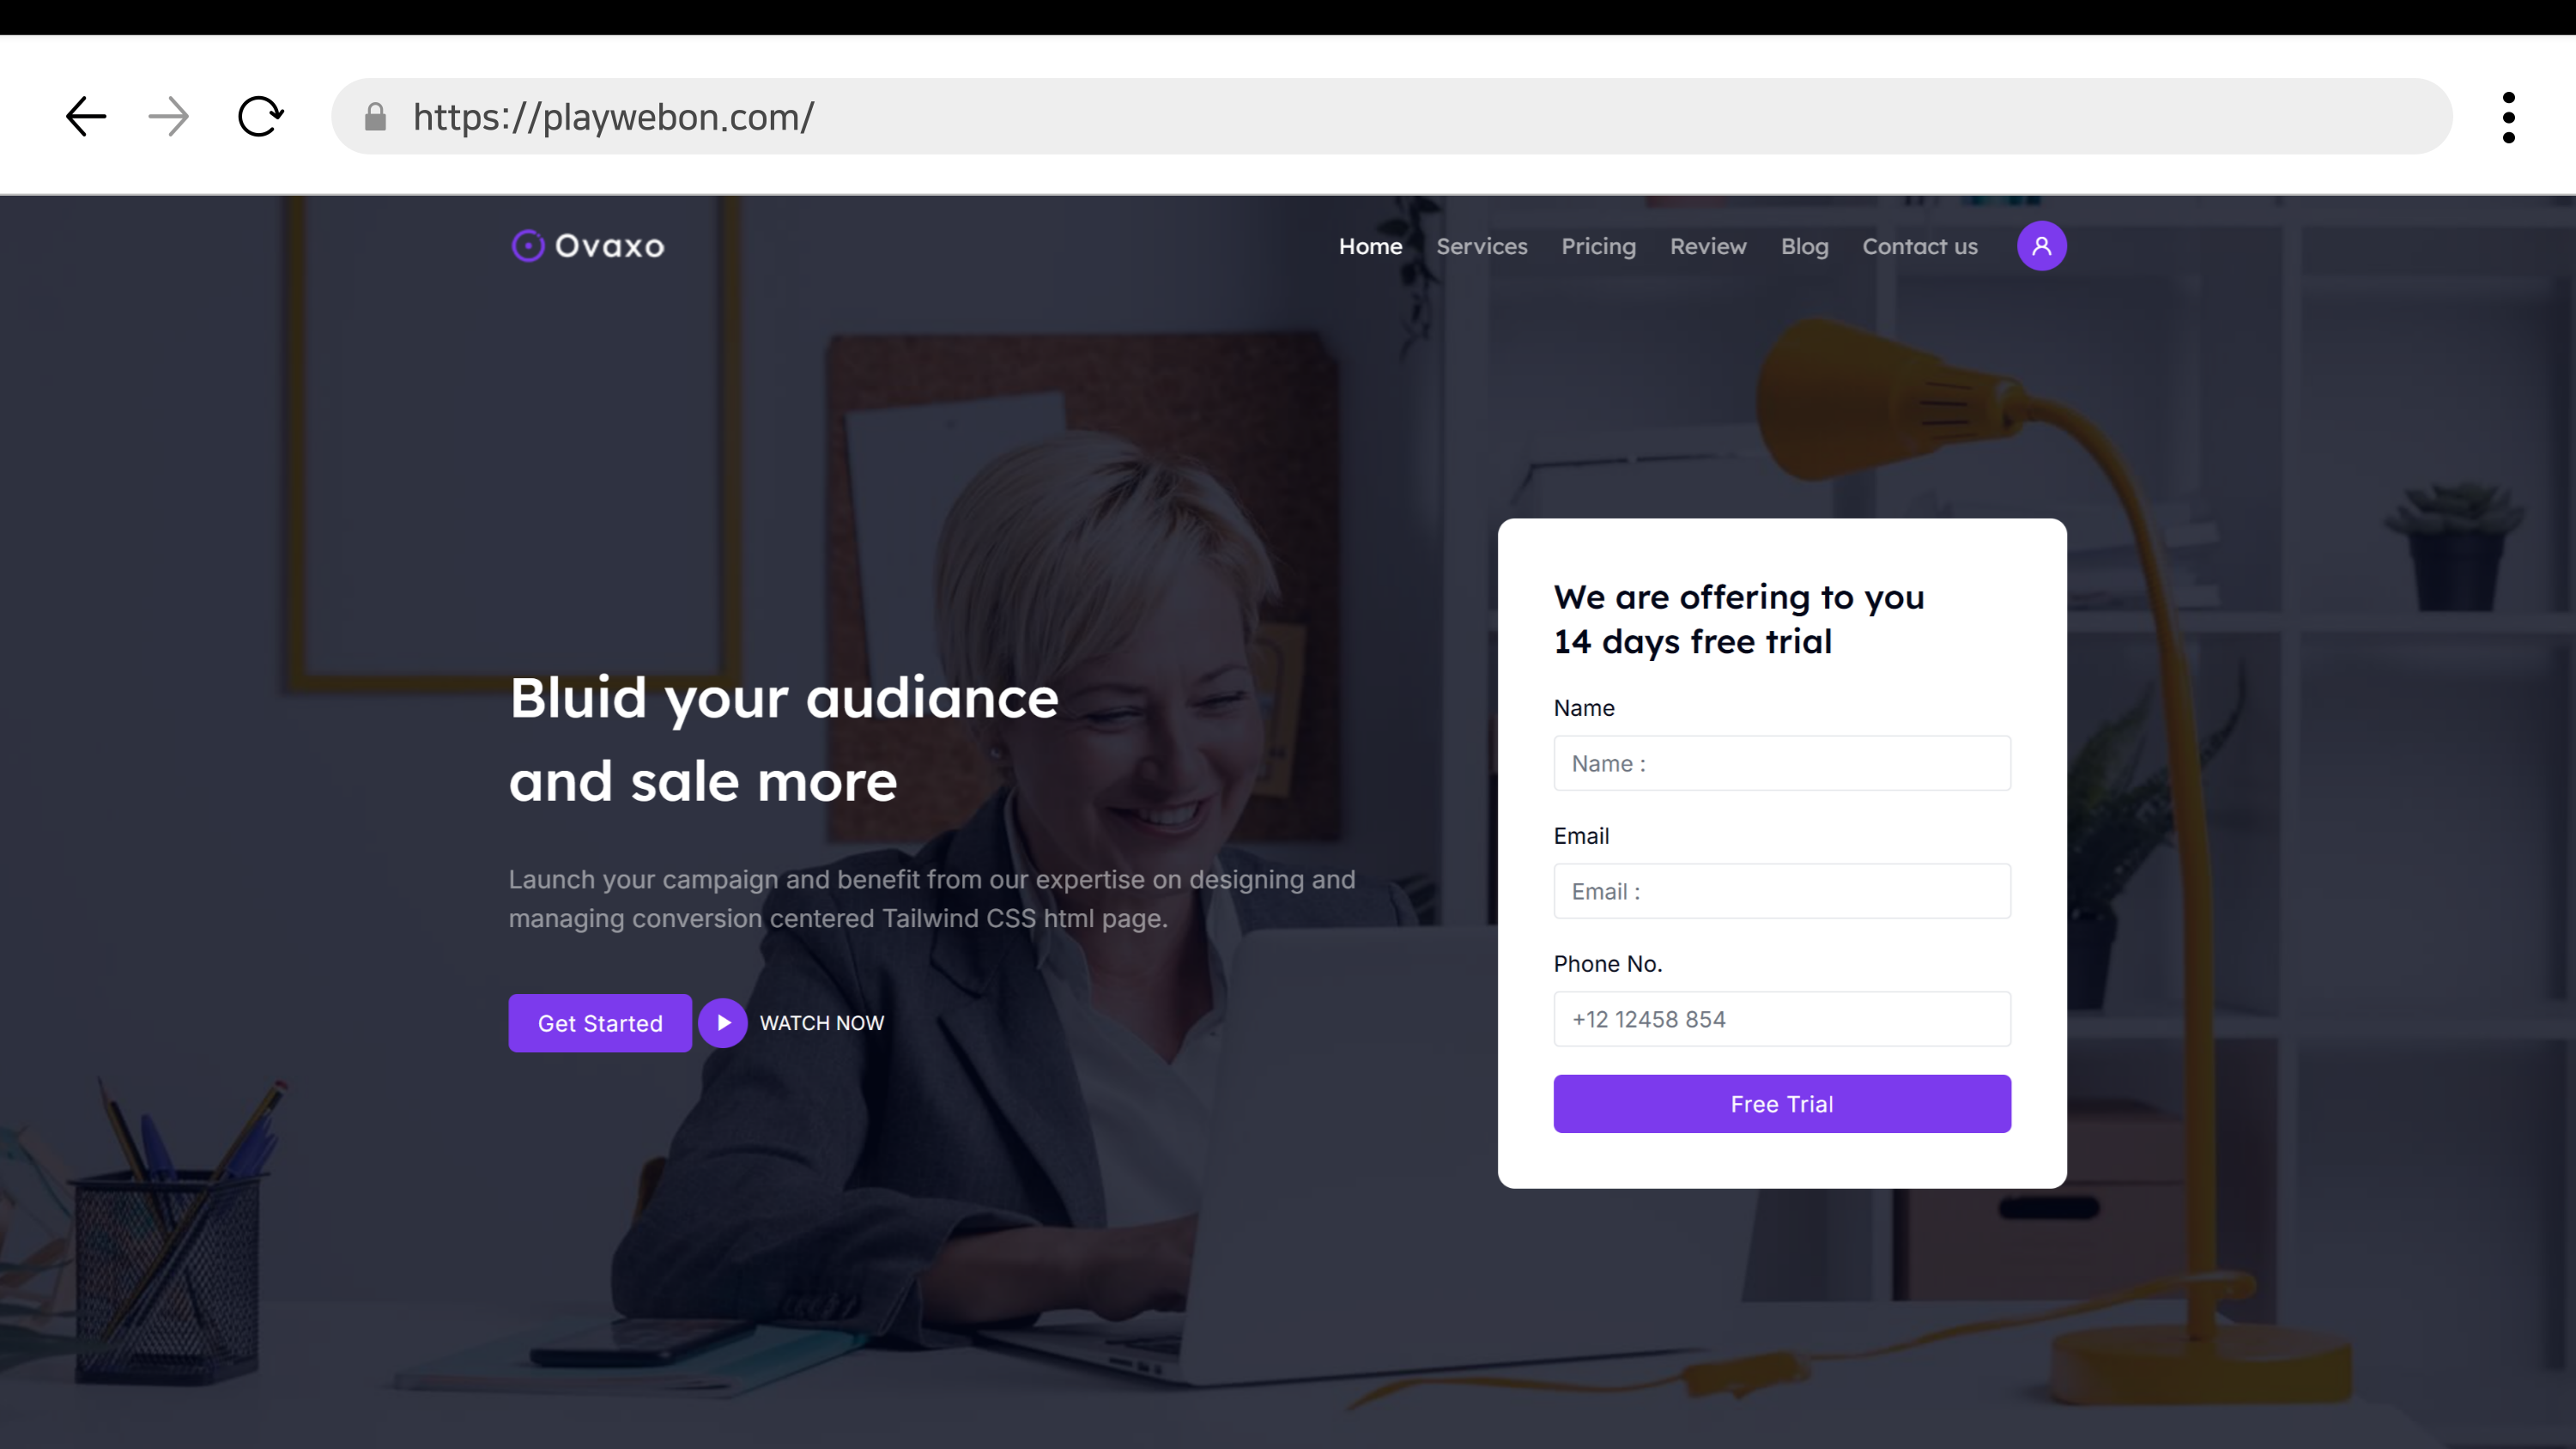Reload the page with the refresh icon
This screenshot has height=1449, width=2576.
(x=260, y=116)
